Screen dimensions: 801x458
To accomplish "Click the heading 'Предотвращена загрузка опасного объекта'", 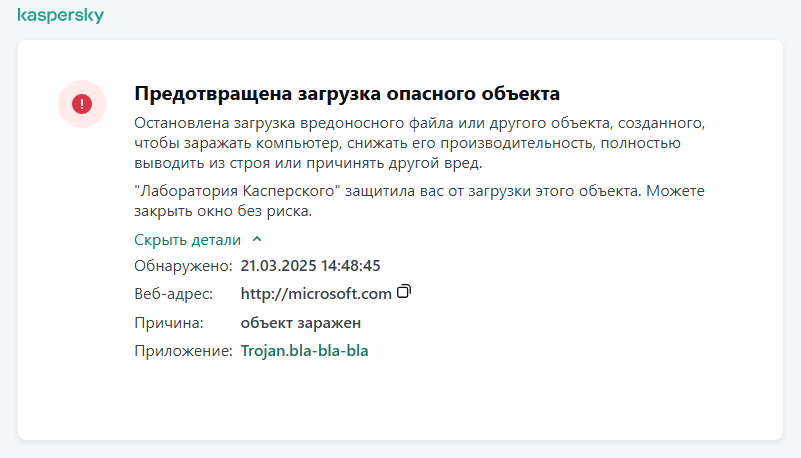I will click(346, 93).
